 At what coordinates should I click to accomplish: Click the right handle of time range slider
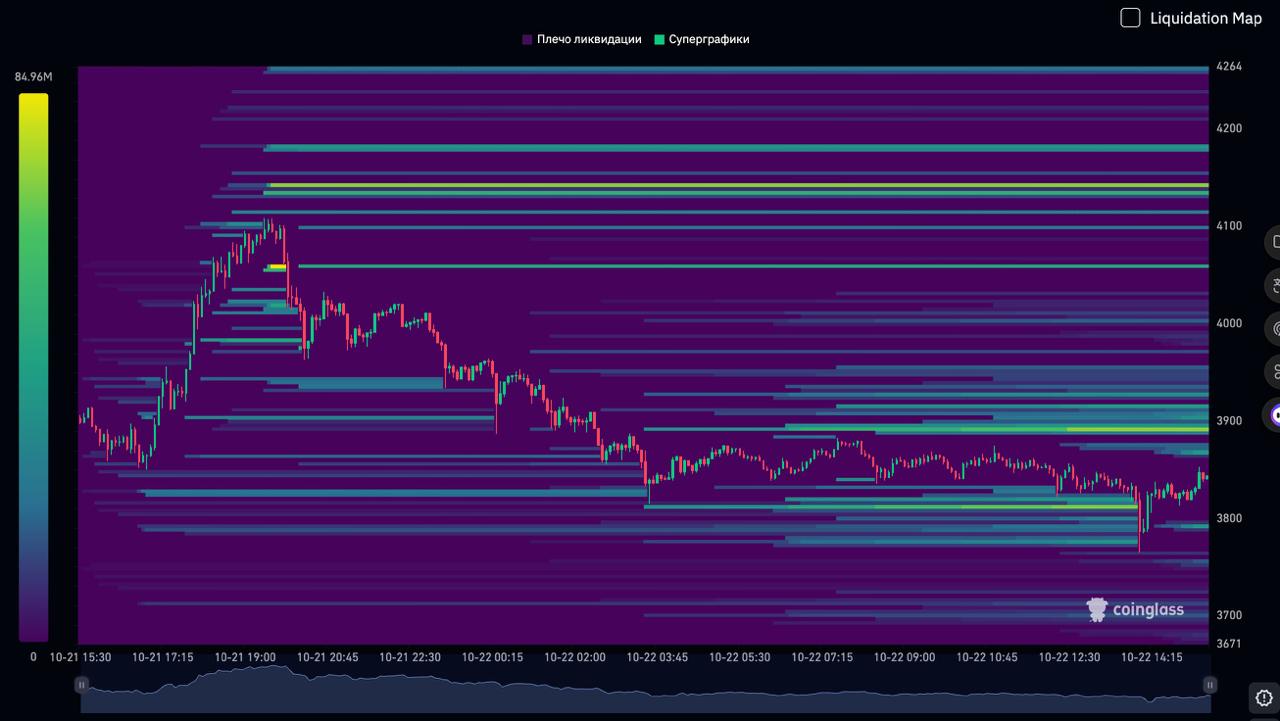pos(1210,685)
